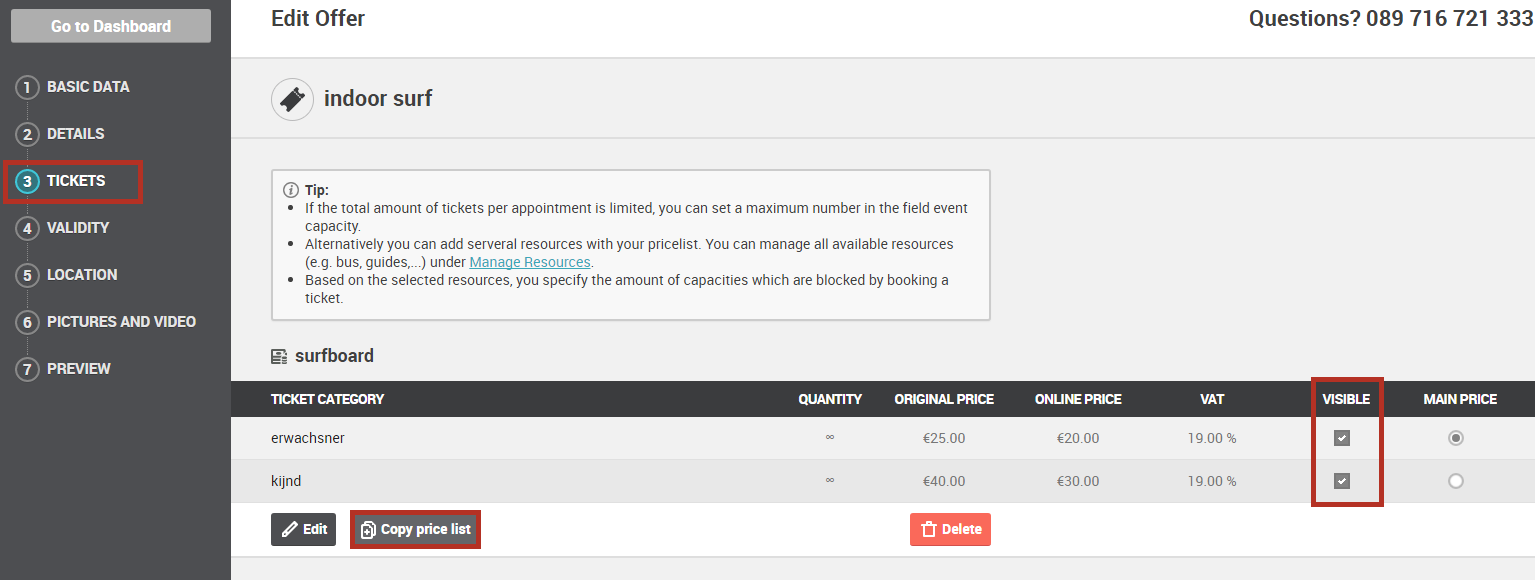Image resolution: width=1535 pixels, height=580 pixels.
Task: Click the step 7 Preview circle icon
Action: pyautogui.click(x=28, y=369)
